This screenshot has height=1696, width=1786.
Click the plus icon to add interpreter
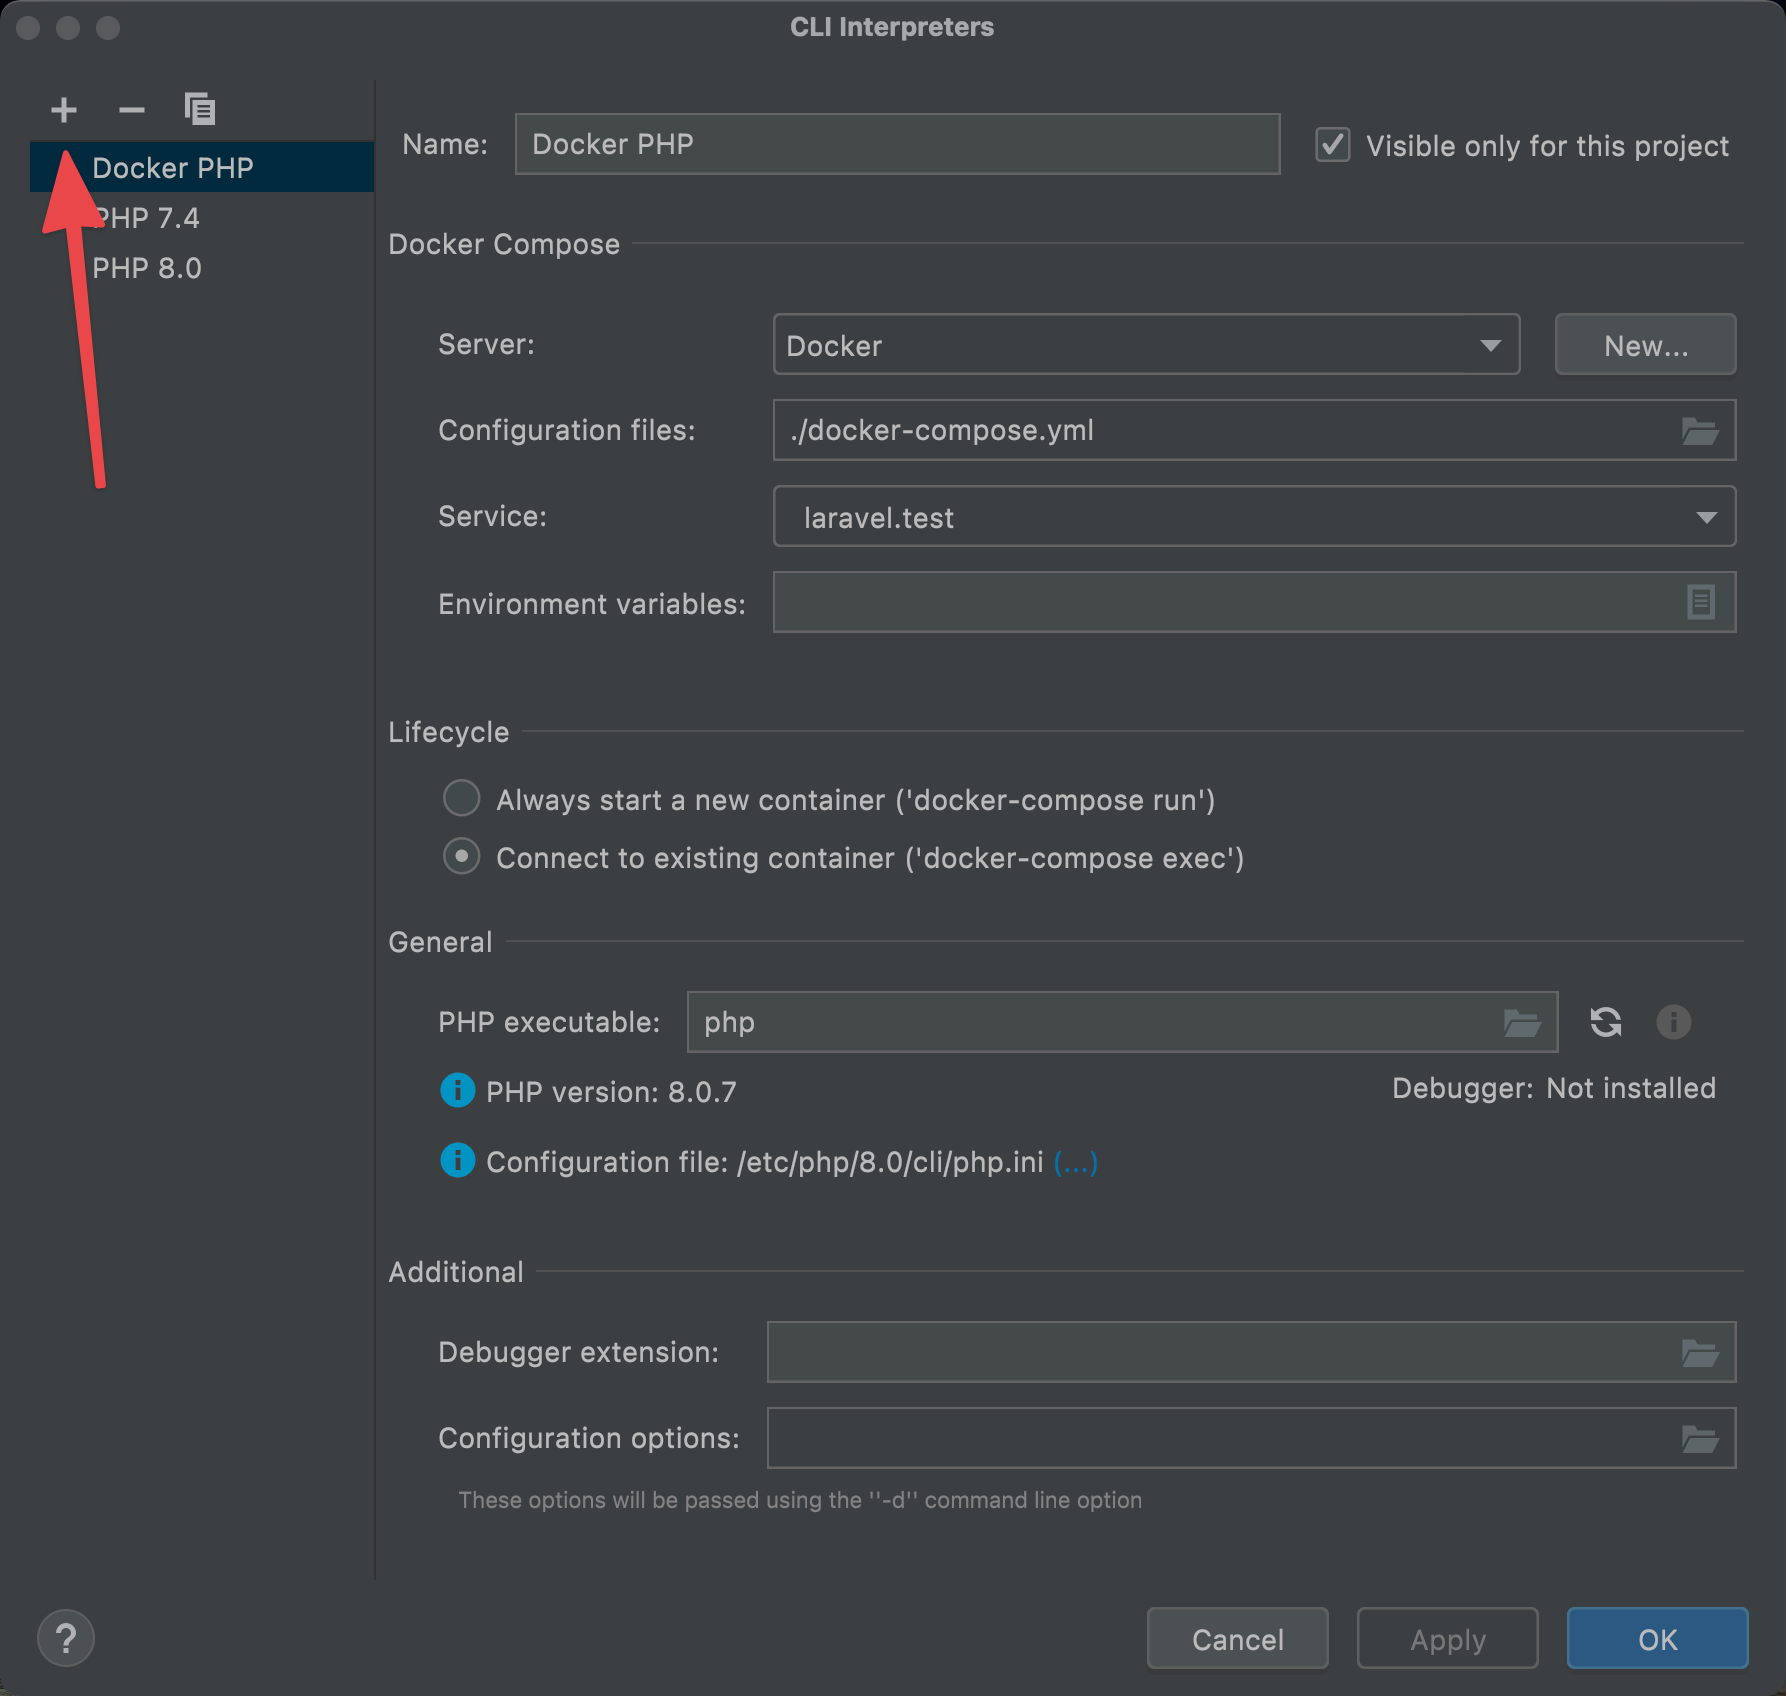(64, 109)
